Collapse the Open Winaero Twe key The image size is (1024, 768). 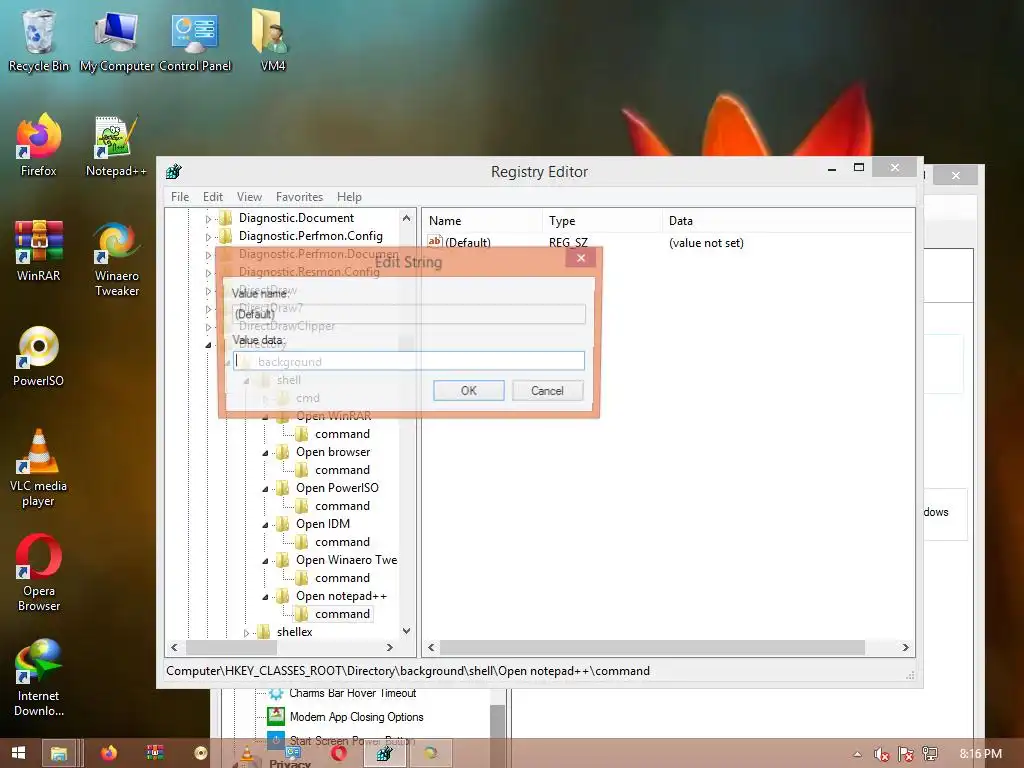pyautogui.click(x=265, y=560)
